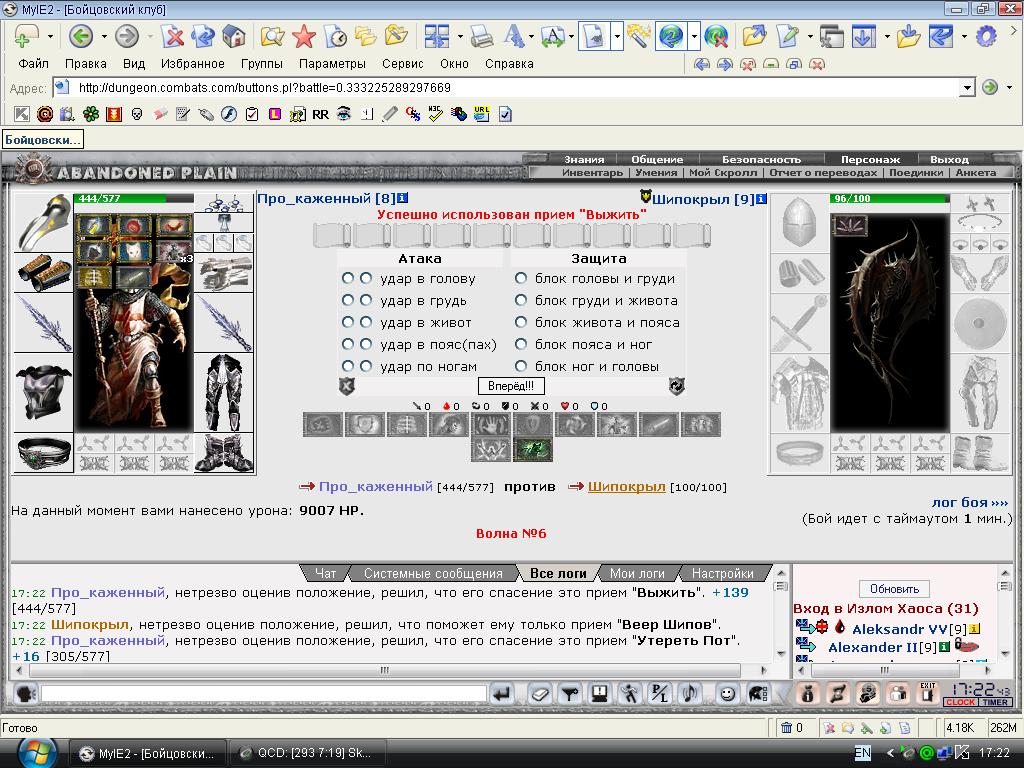1024x768 pixels.
Task: Select second radio for удар в грудь
Action: click(366, 300)
